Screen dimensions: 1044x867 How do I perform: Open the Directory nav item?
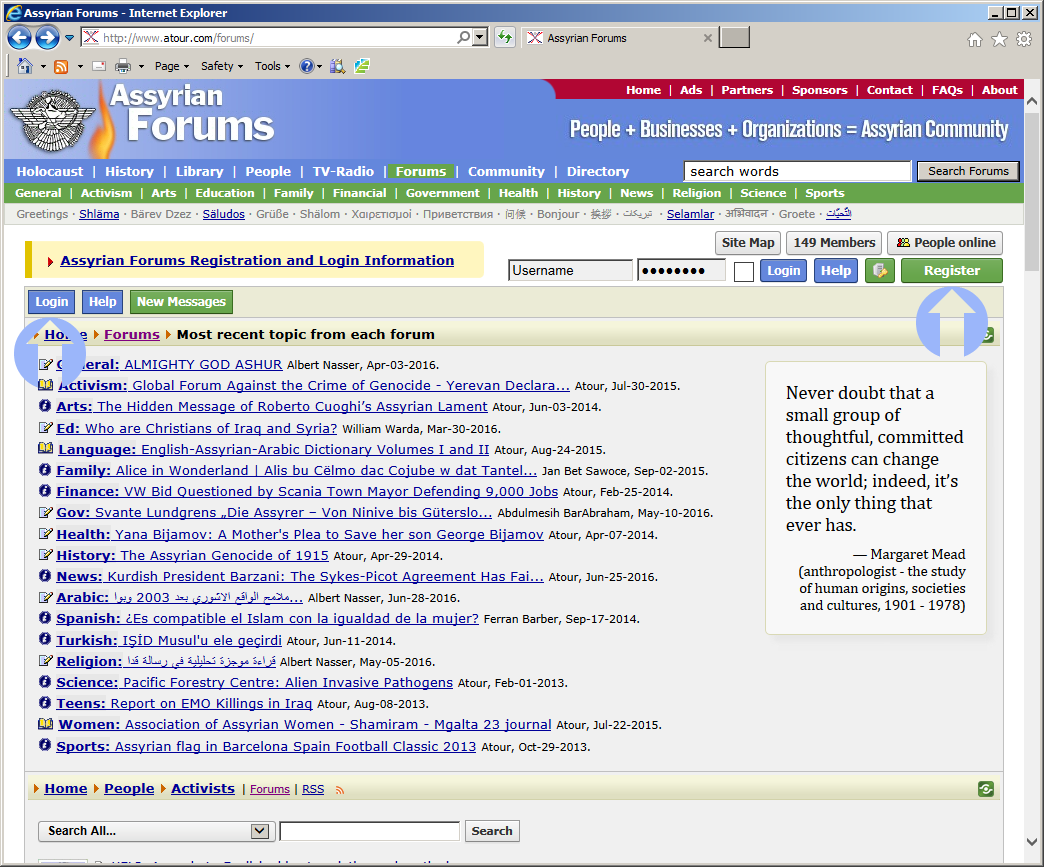point(598,171)
